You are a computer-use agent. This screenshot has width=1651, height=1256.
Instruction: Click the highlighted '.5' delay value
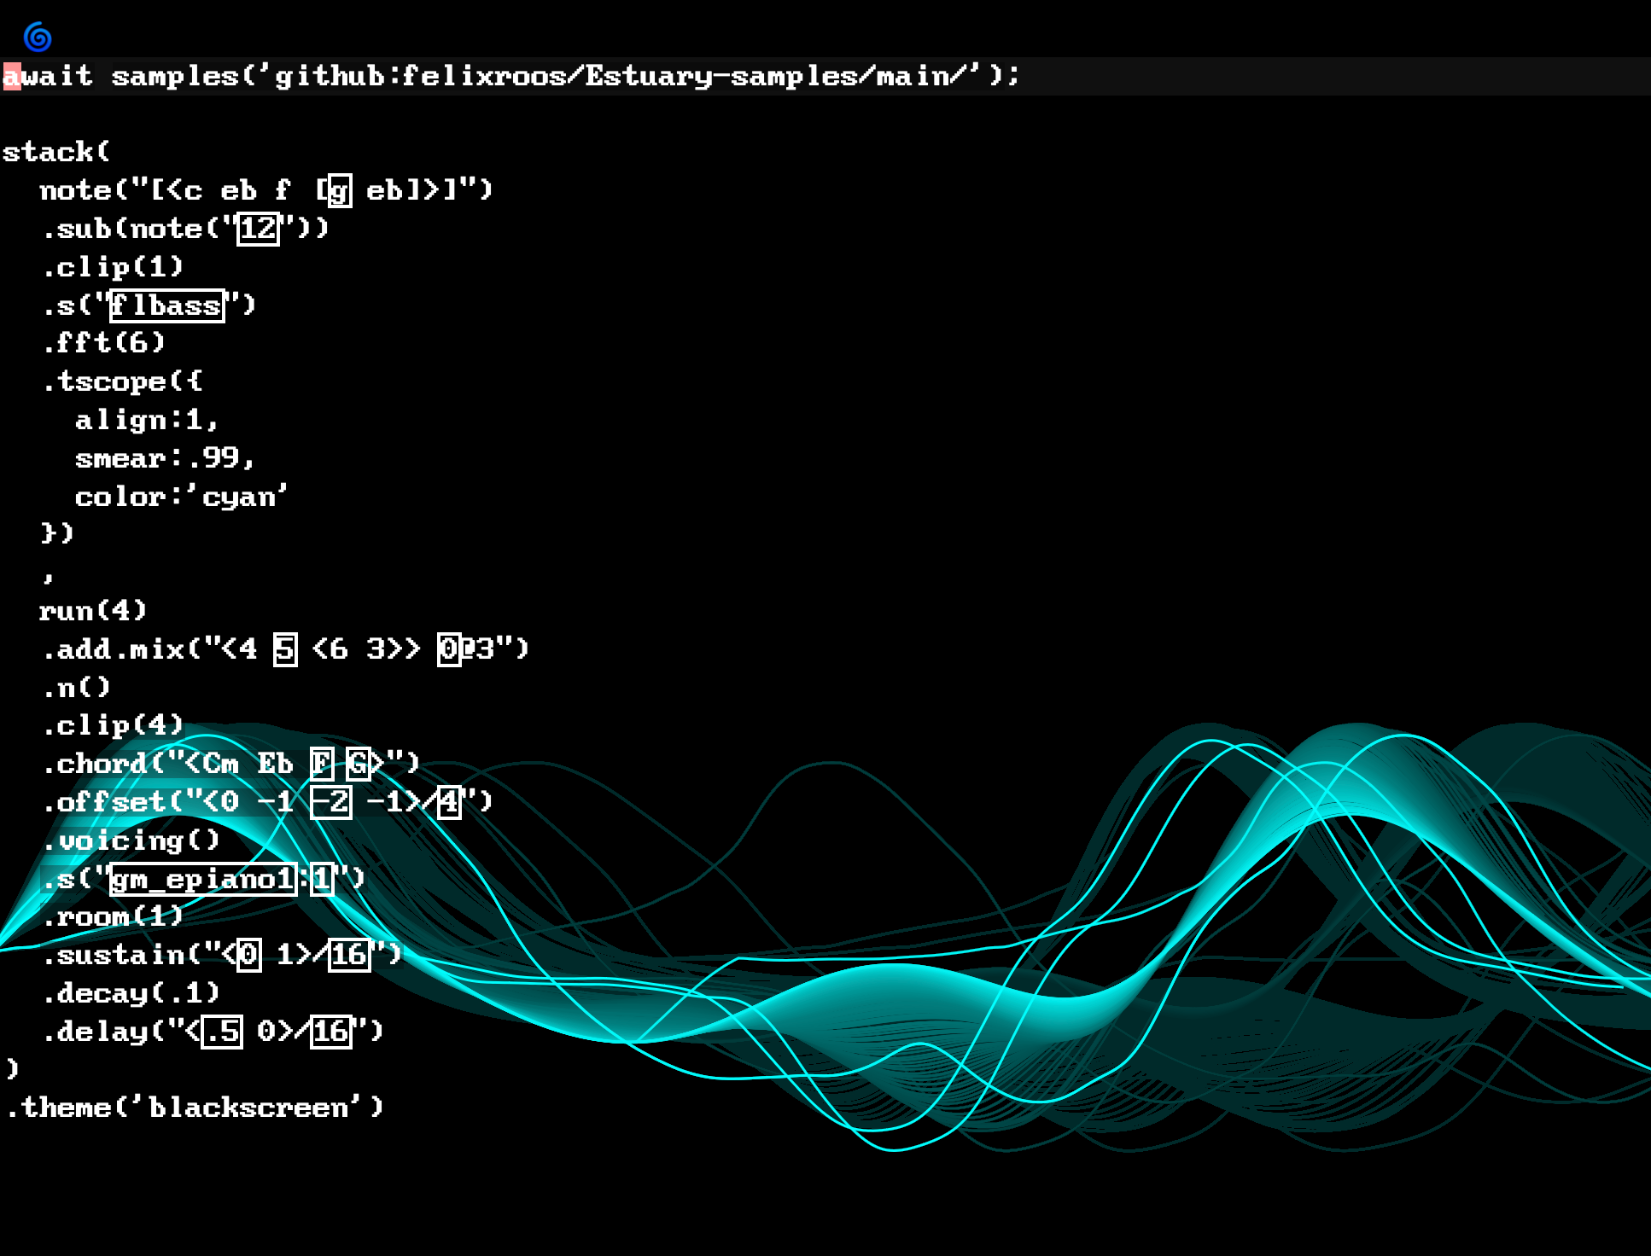pos(222,1031)
